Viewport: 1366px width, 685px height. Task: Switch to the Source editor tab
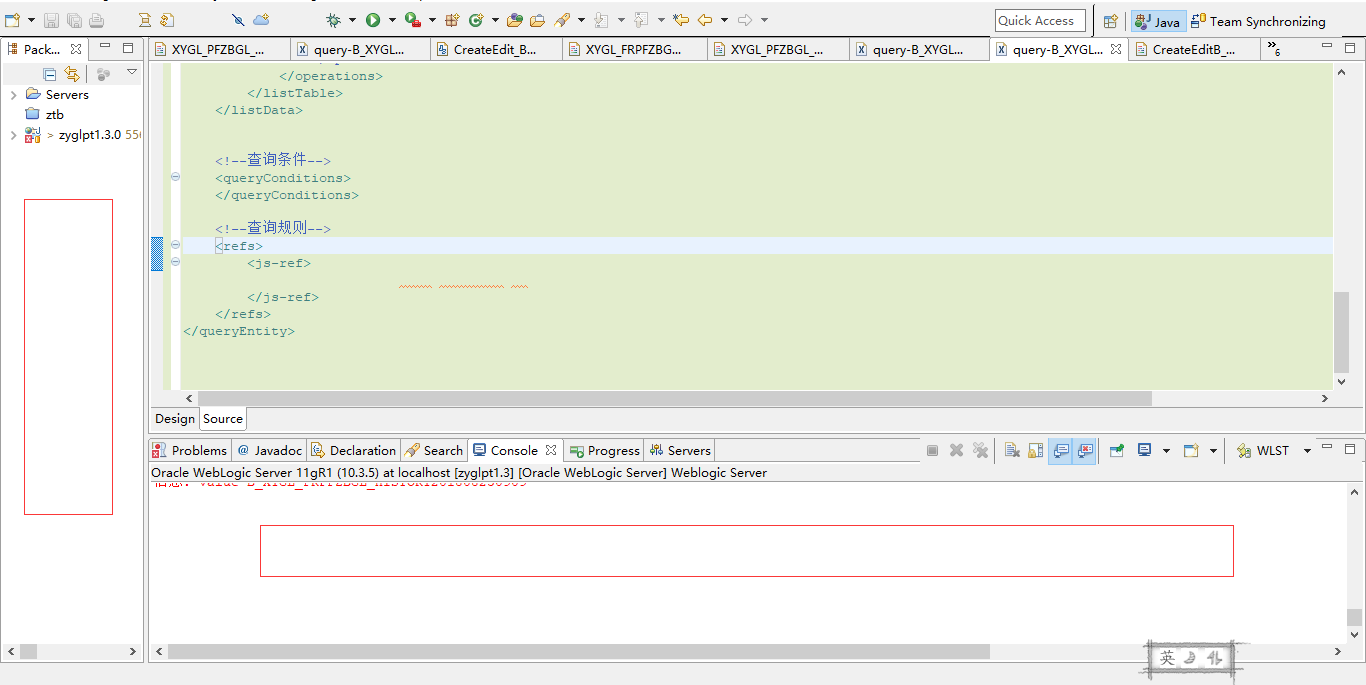click(223, 419)
